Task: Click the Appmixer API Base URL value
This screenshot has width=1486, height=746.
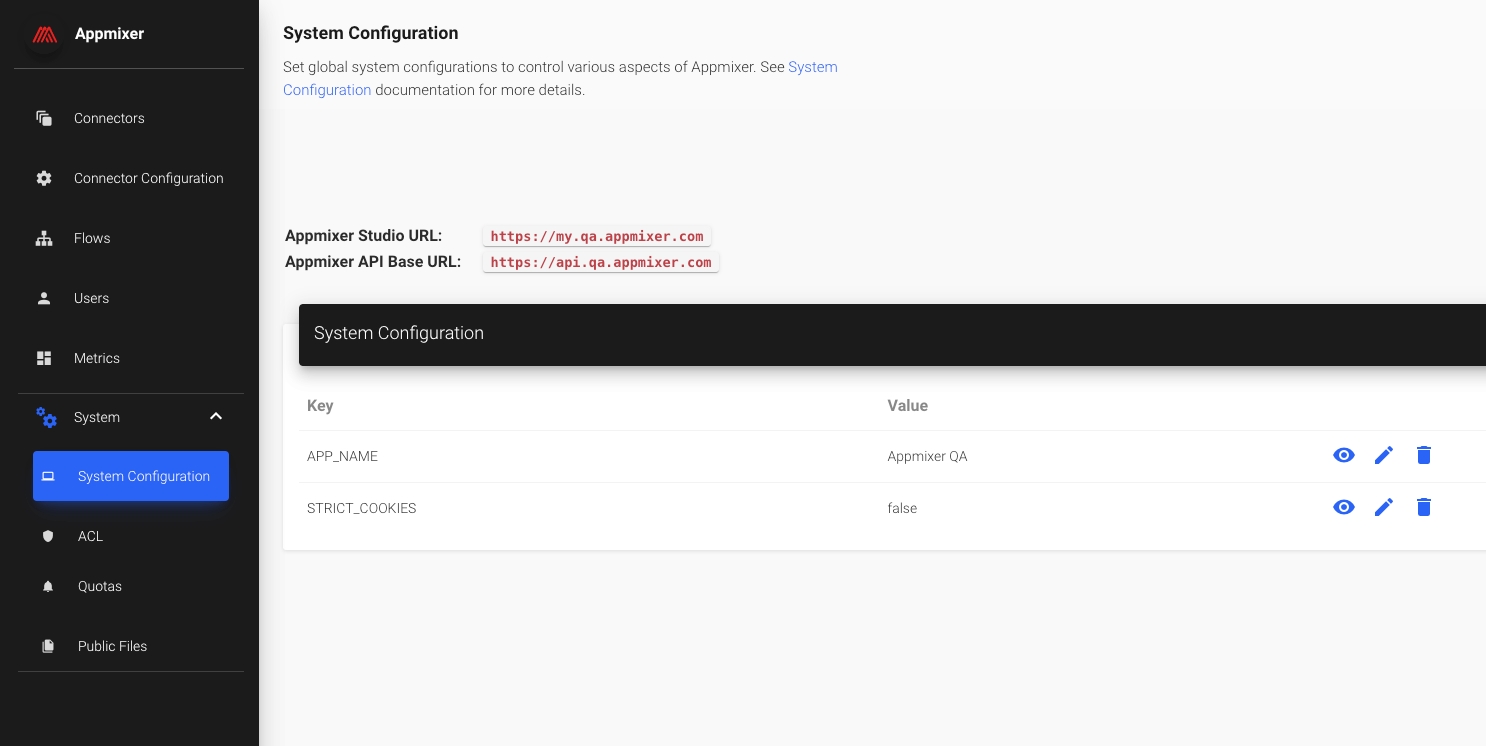Action: (x=601, y=263)
